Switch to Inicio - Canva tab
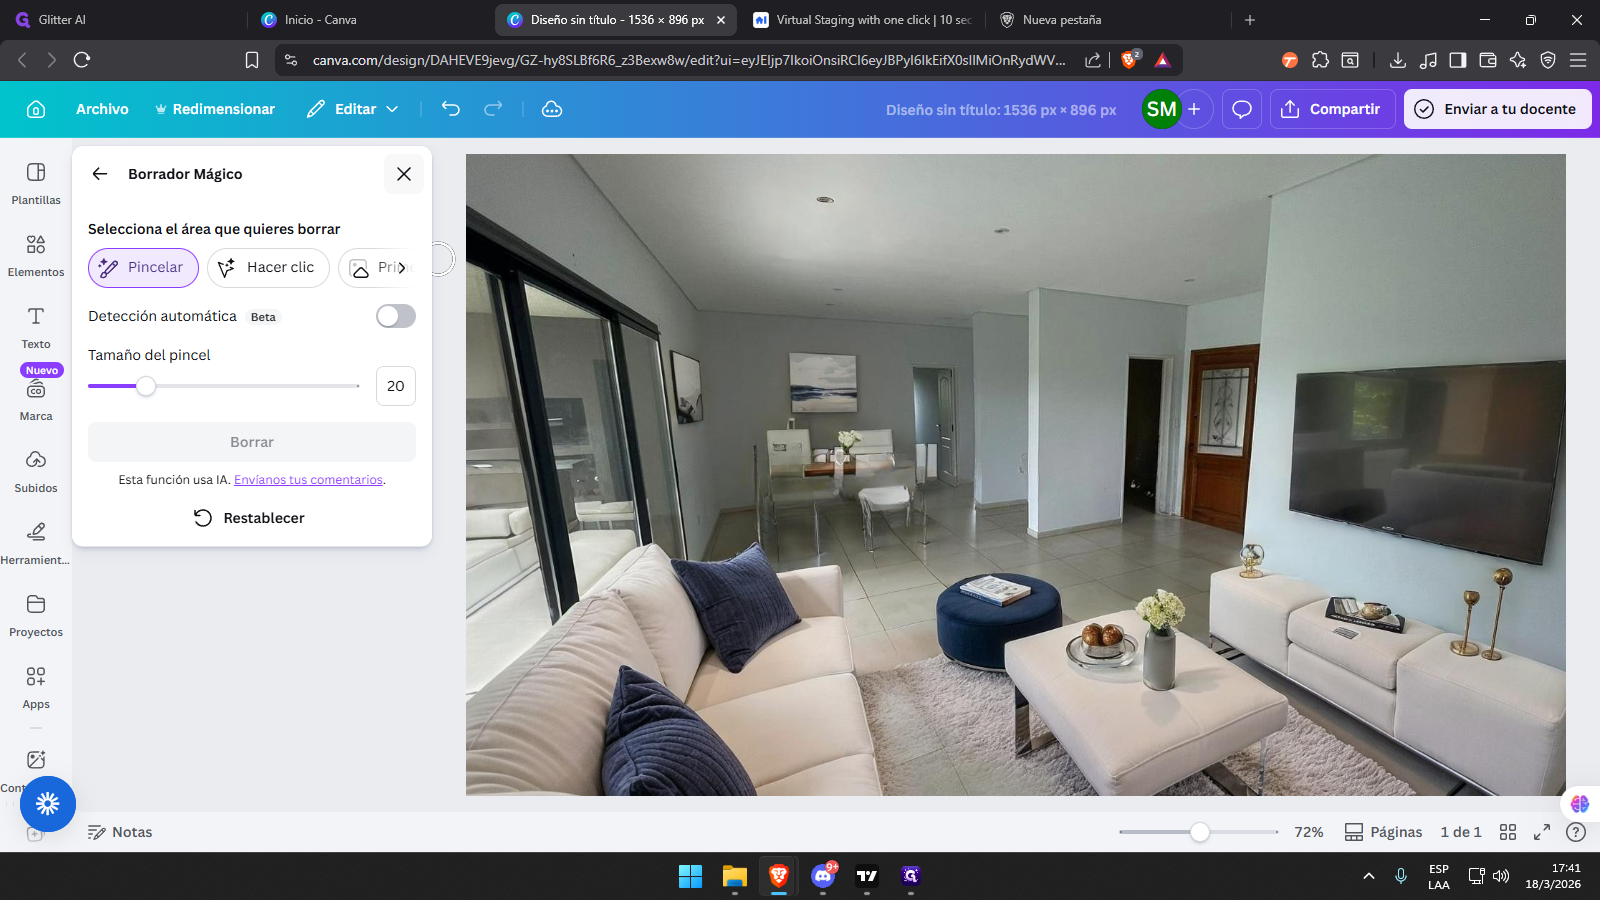This screenshot has width=1600, height=900. (x=320, y=20)
